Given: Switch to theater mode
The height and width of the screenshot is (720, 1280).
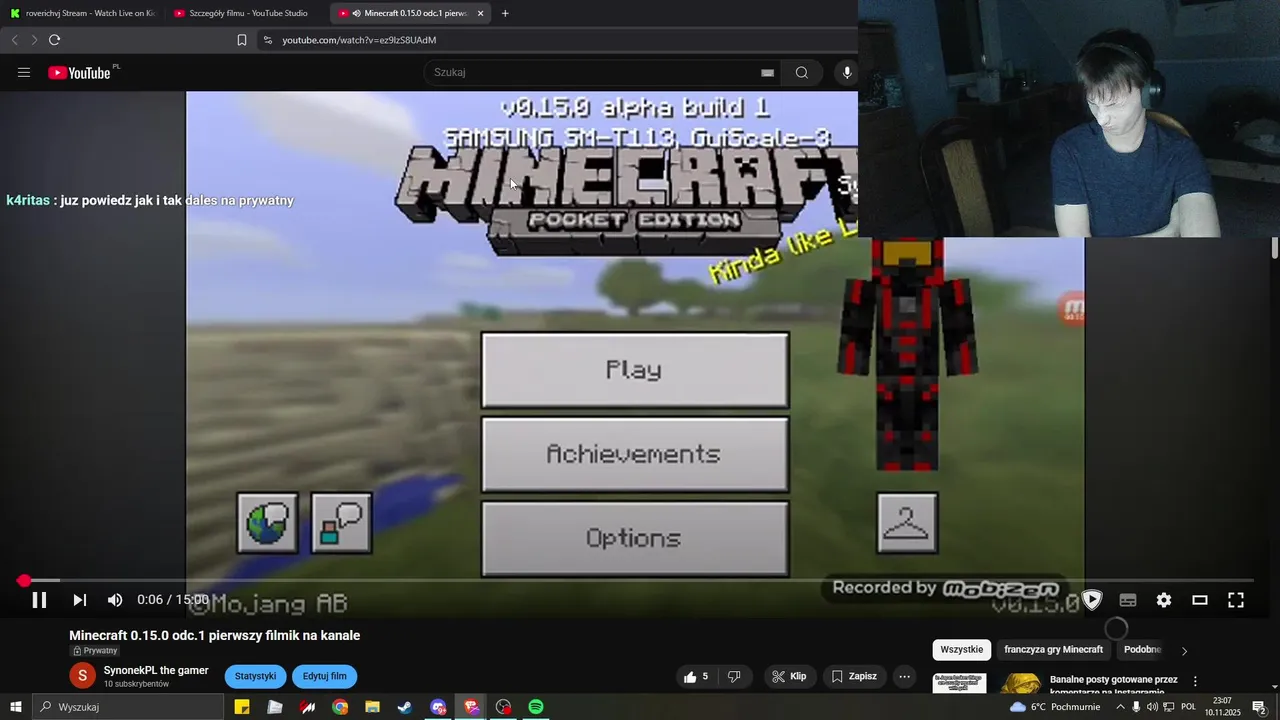Looking at the screenshot, I should coord(1200,600).
